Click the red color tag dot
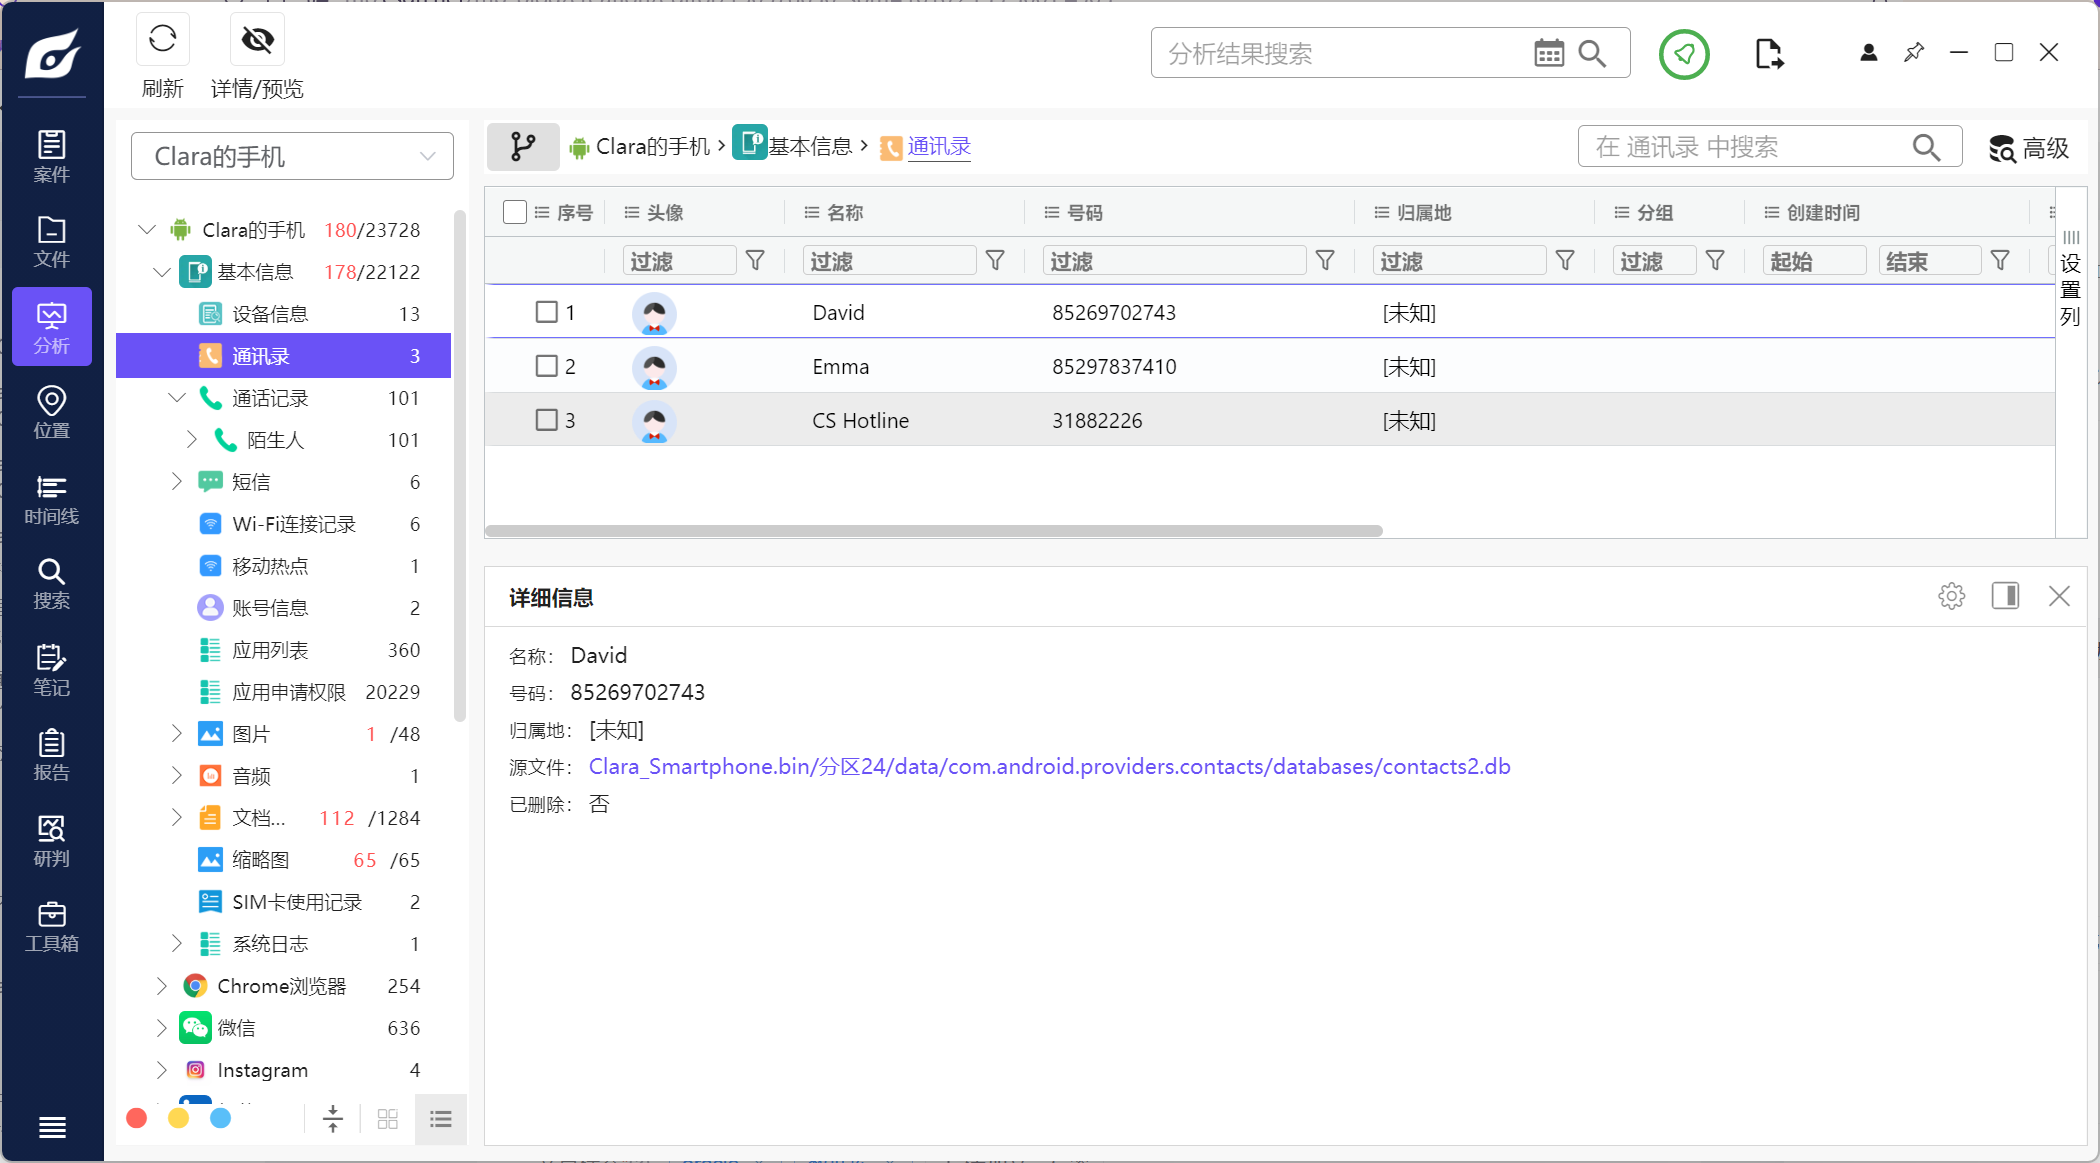The image size is (2100, 1163). 137,1118
